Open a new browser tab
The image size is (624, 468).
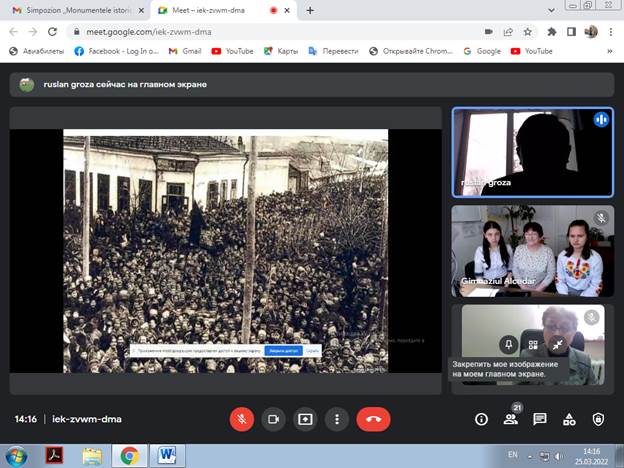pos(310,10)
